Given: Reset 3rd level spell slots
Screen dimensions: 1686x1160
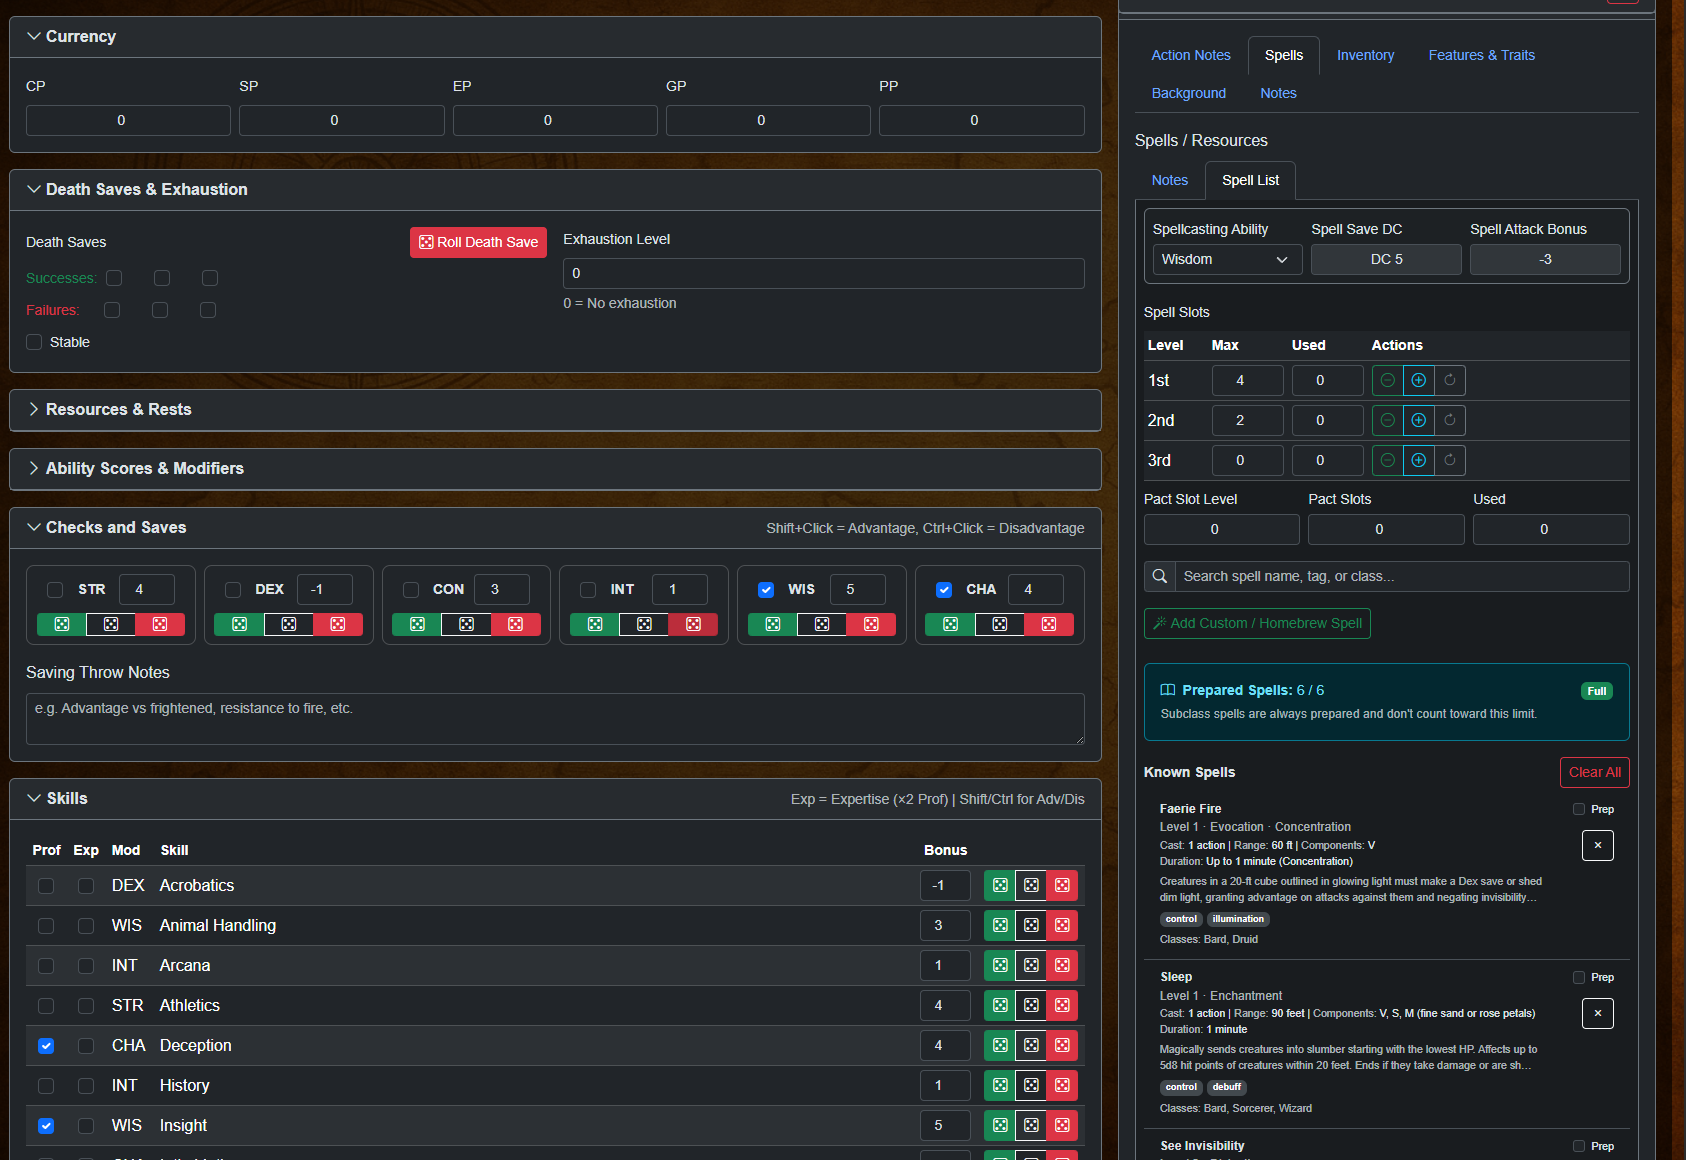Looking at the screenshot, I should click(1449, 460).
